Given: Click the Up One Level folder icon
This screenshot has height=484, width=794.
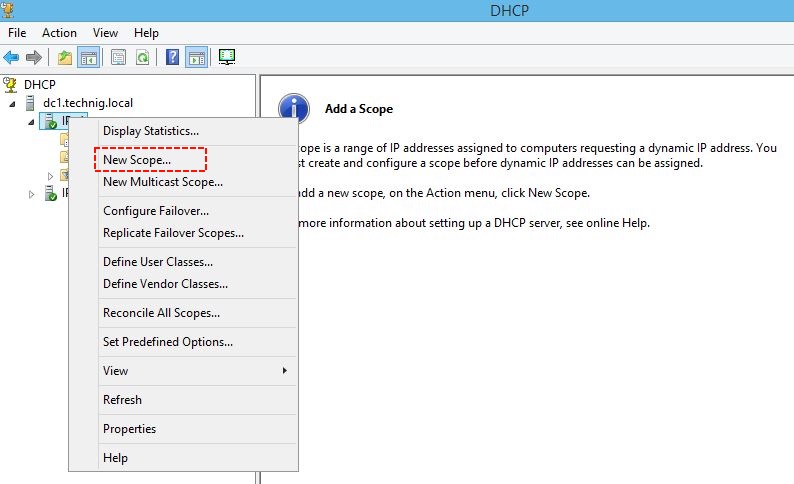Looking at the screenshot, I should [65, 57].
